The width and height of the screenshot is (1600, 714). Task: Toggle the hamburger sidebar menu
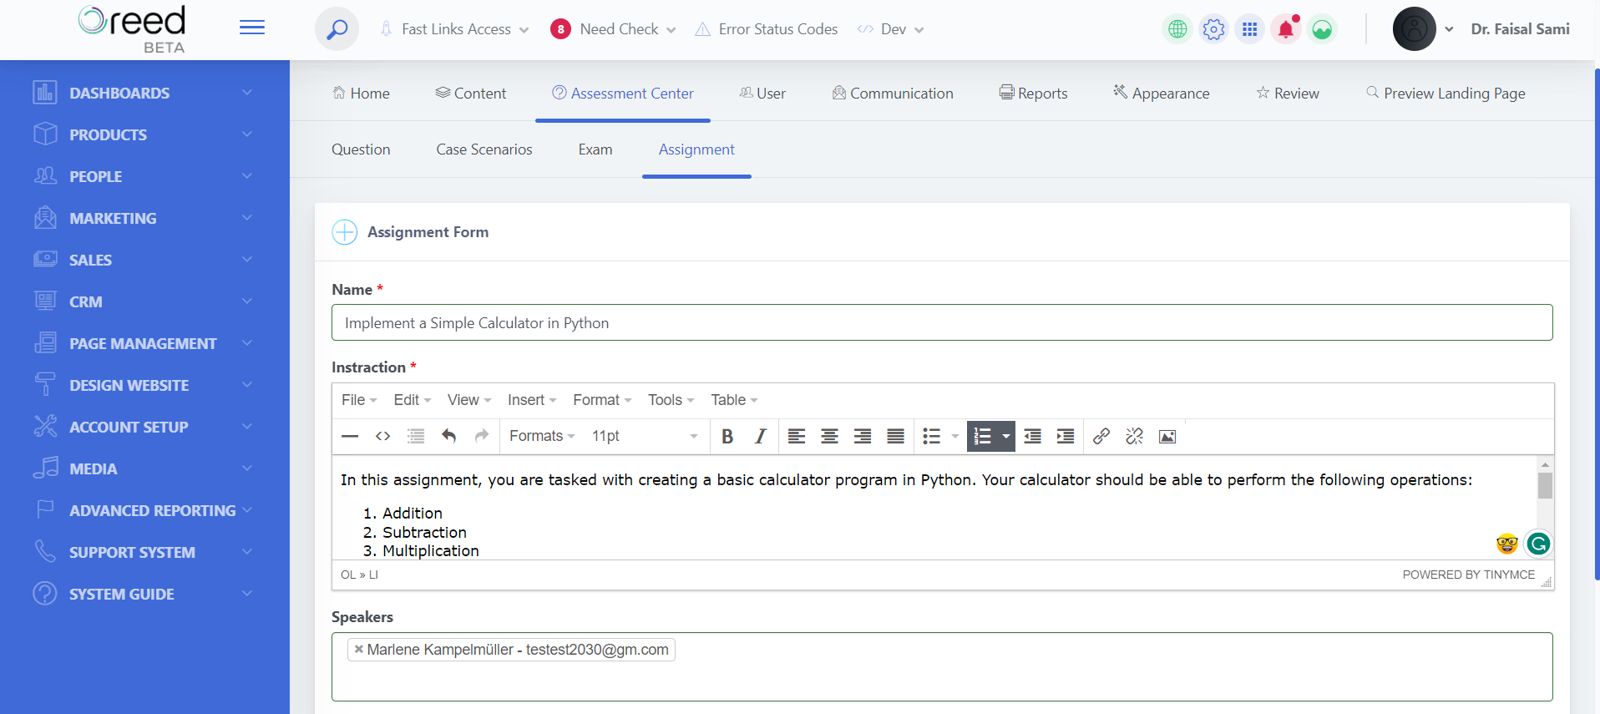252,28
